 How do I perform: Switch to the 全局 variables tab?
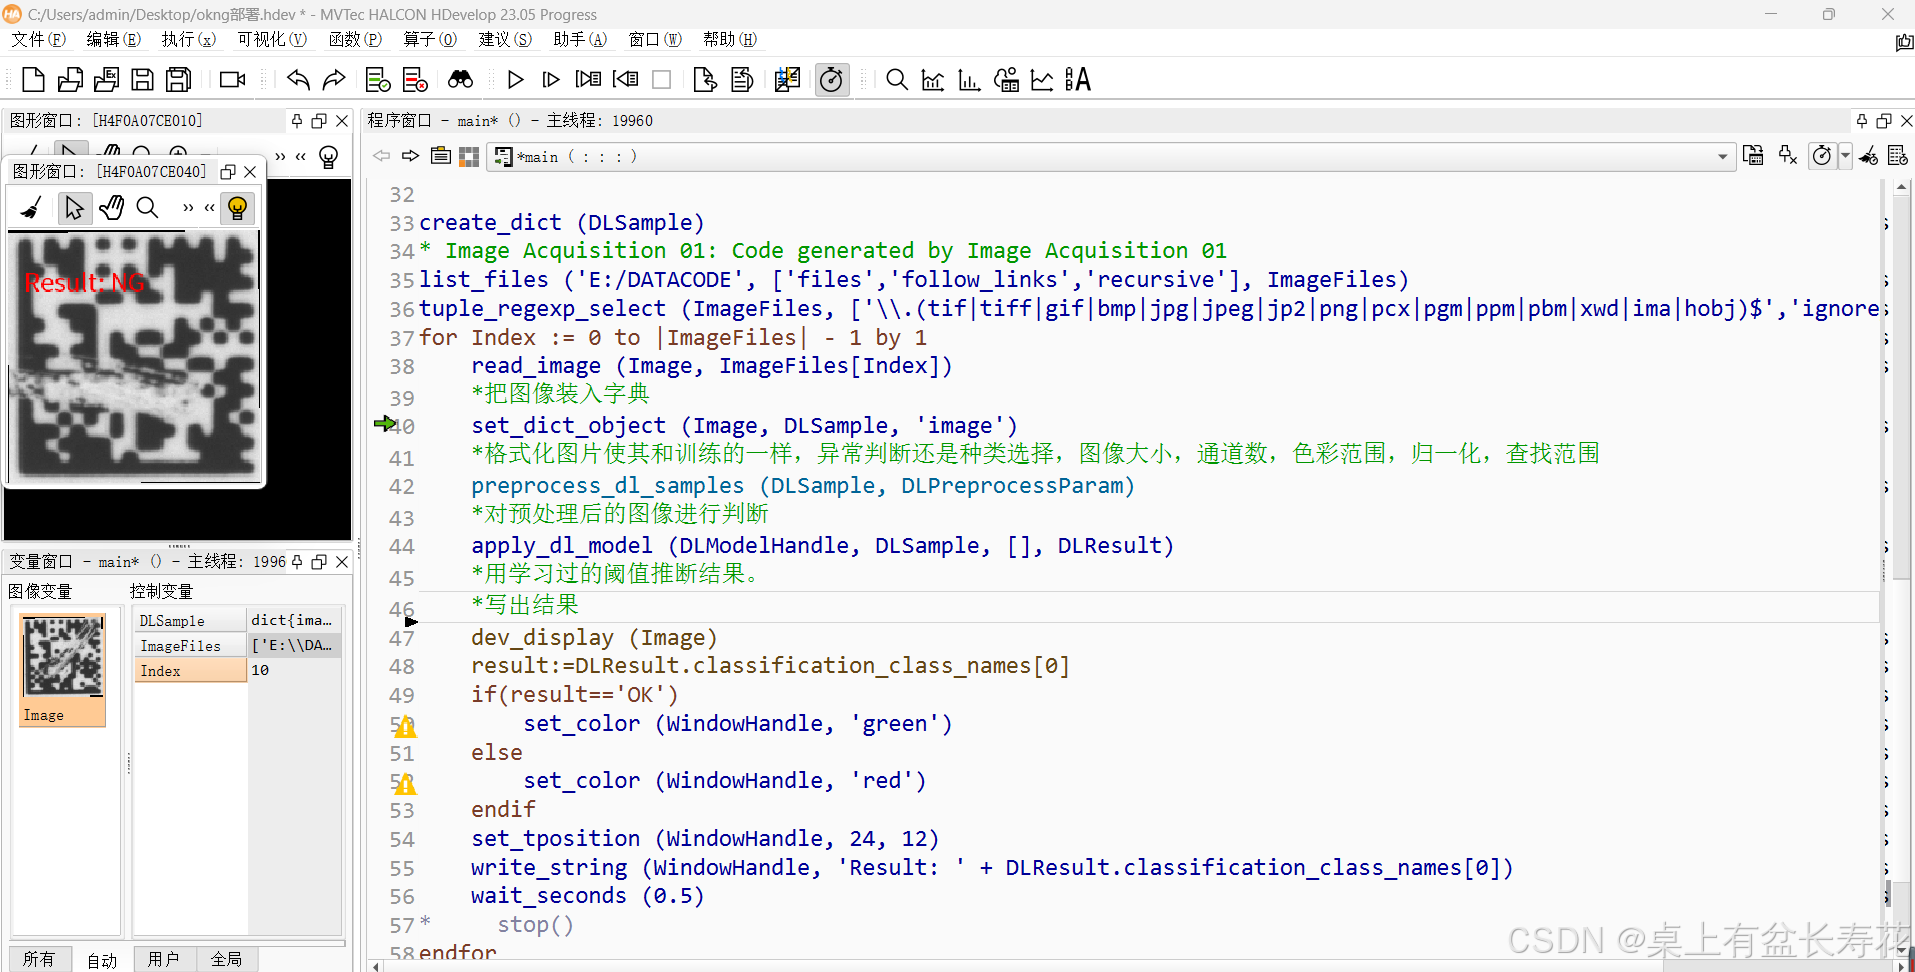227,959
